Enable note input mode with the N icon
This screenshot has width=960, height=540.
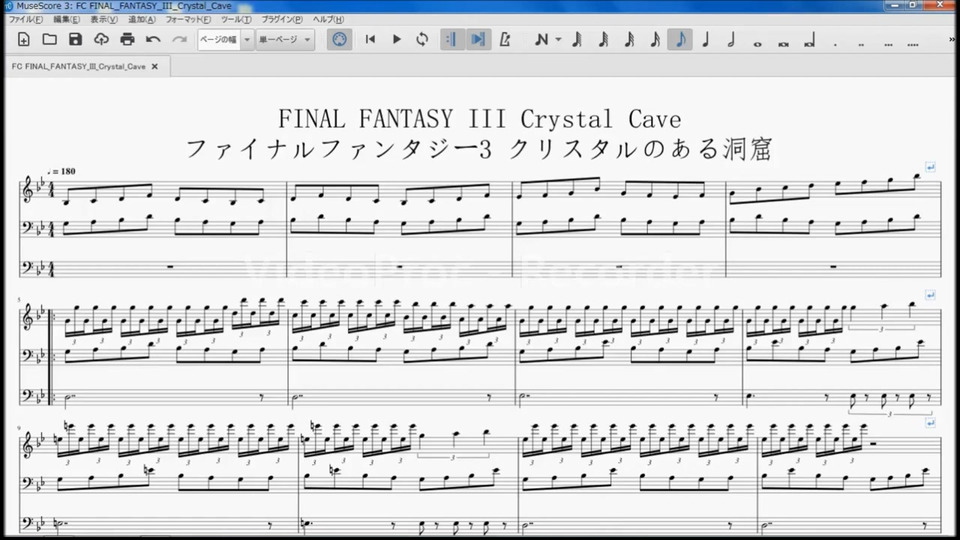point(541,40)
